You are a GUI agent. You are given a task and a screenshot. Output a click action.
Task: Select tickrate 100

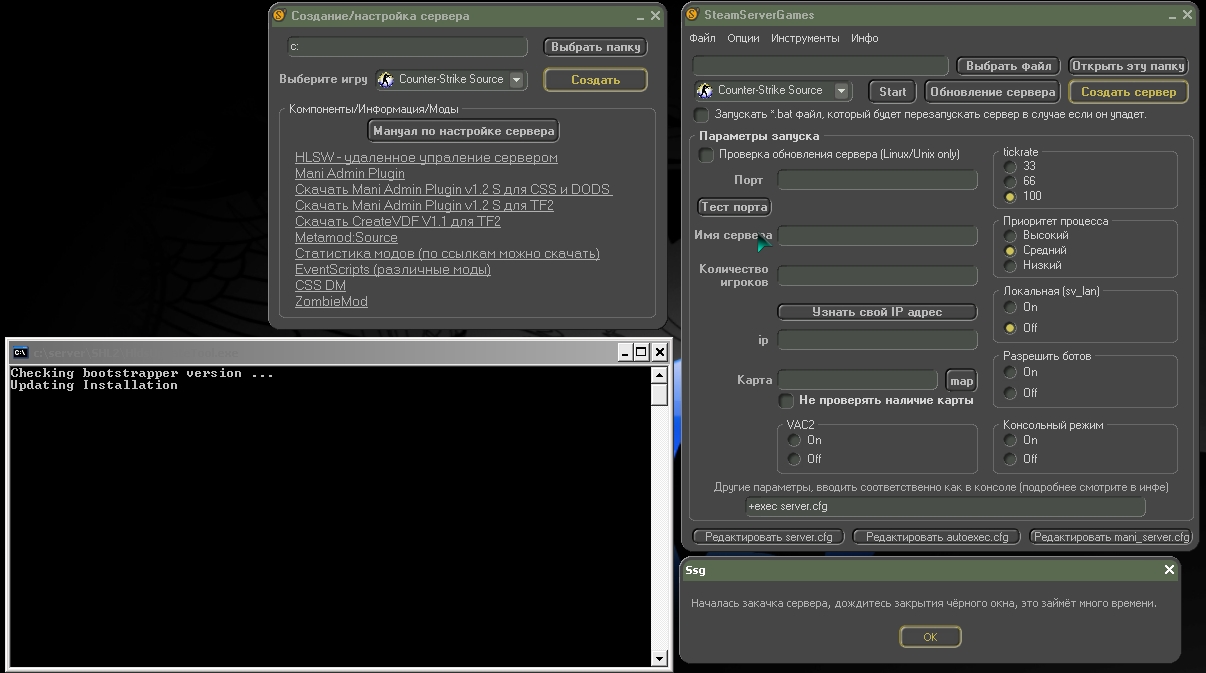(1011, 197)
